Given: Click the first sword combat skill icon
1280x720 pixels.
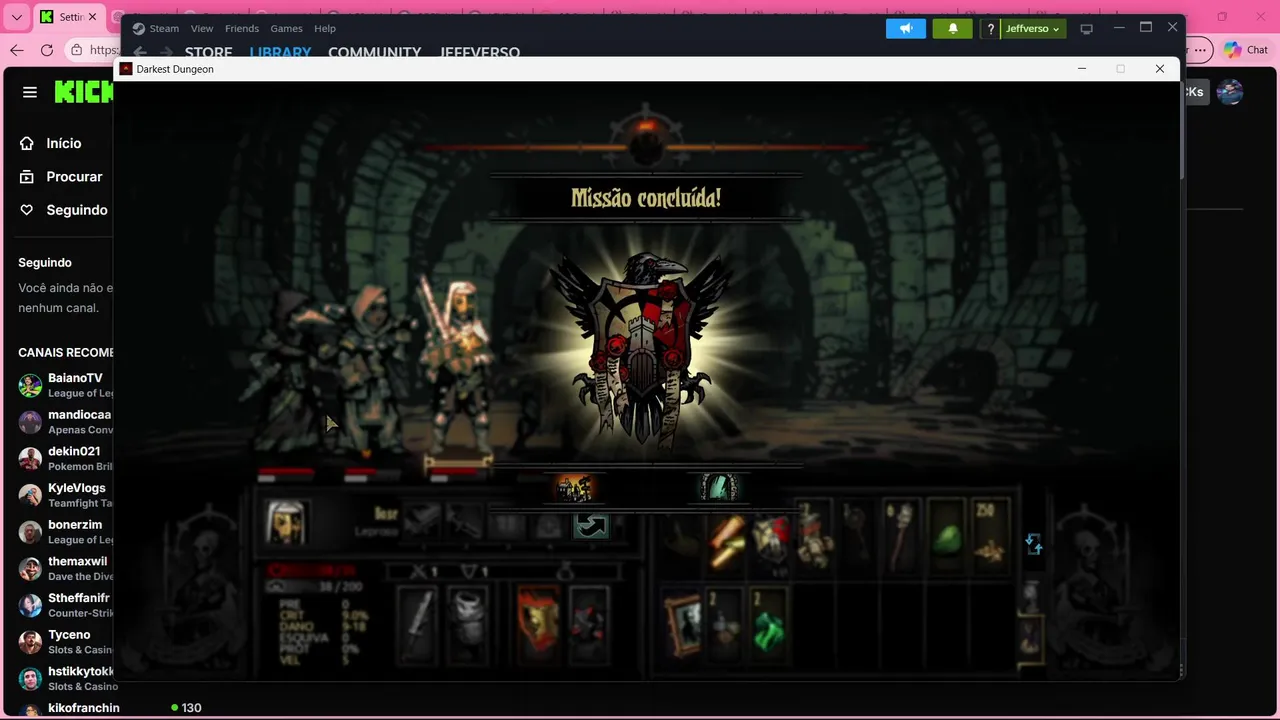Looking at the screenshot, I should 422,521.
